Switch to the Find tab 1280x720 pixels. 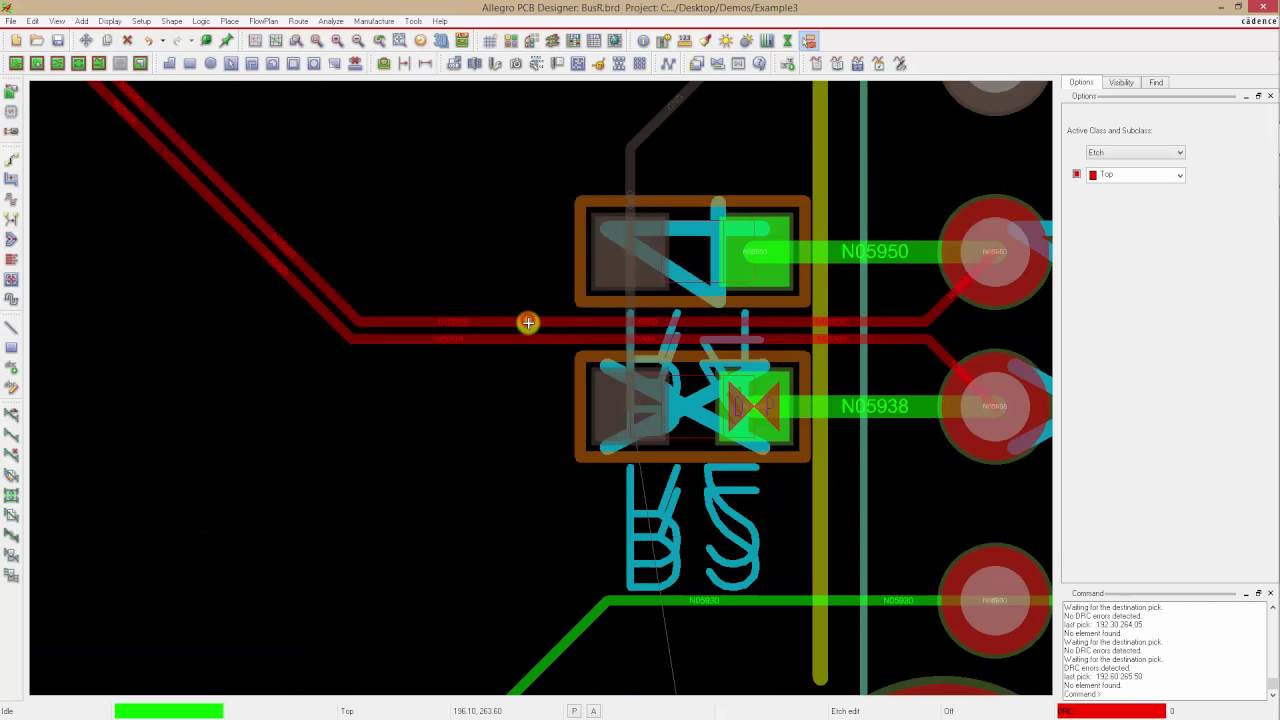[1156, 82]
